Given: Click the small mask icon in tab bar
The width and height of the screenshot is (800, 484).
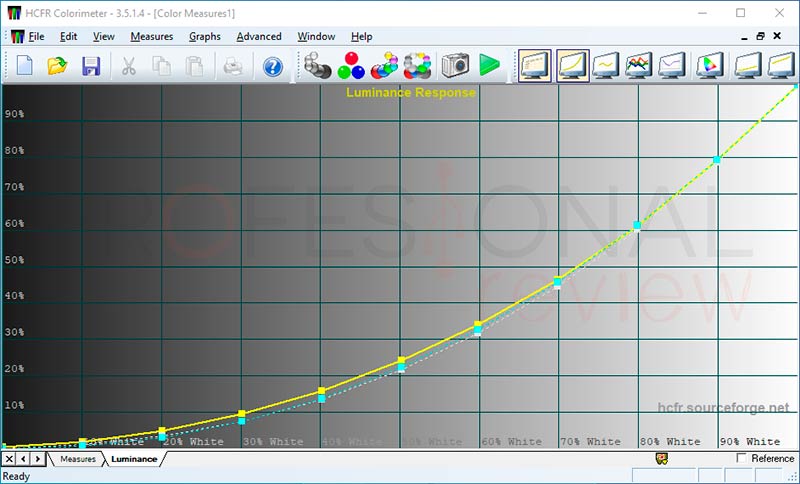Looking at the screenshot, I should [x=662, y=459].
